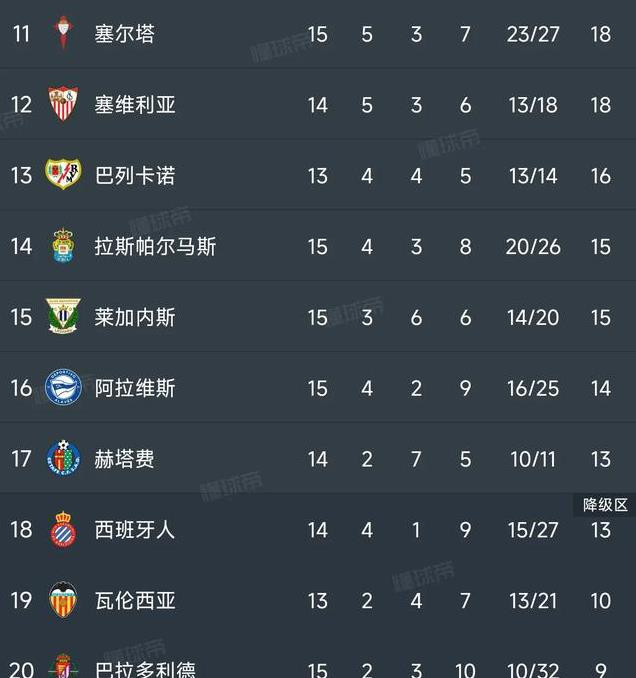The width and height of the screenshot is (636, 678).
Task: Select the Las Palmas (拉斯帕尔马斯) logo
Action: click(x=63, y=246)
